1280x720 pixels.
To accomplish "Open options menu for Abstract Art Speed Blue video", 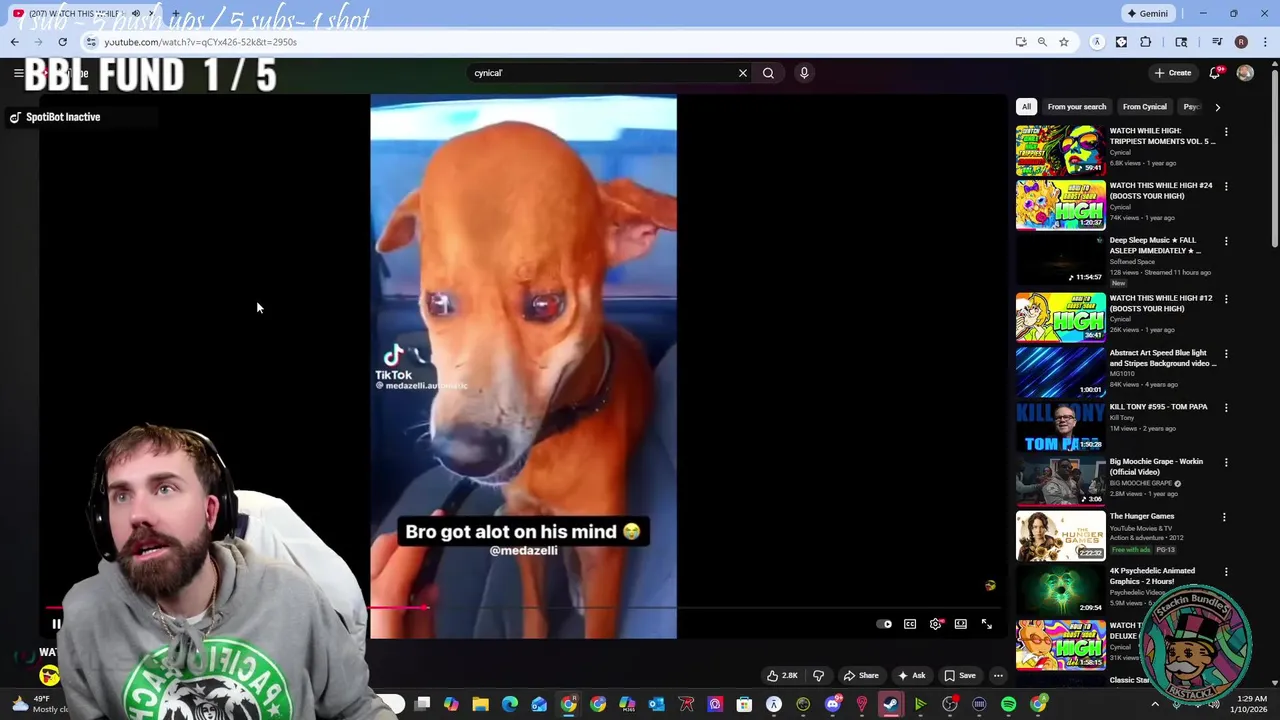I will 1226,354.
